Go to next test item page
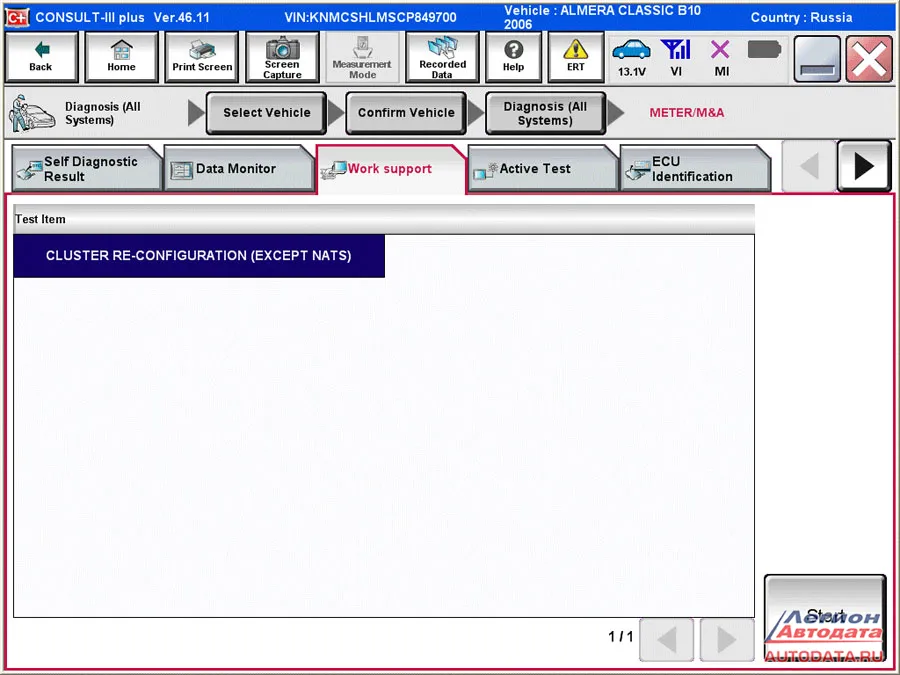 coord(727,639)
